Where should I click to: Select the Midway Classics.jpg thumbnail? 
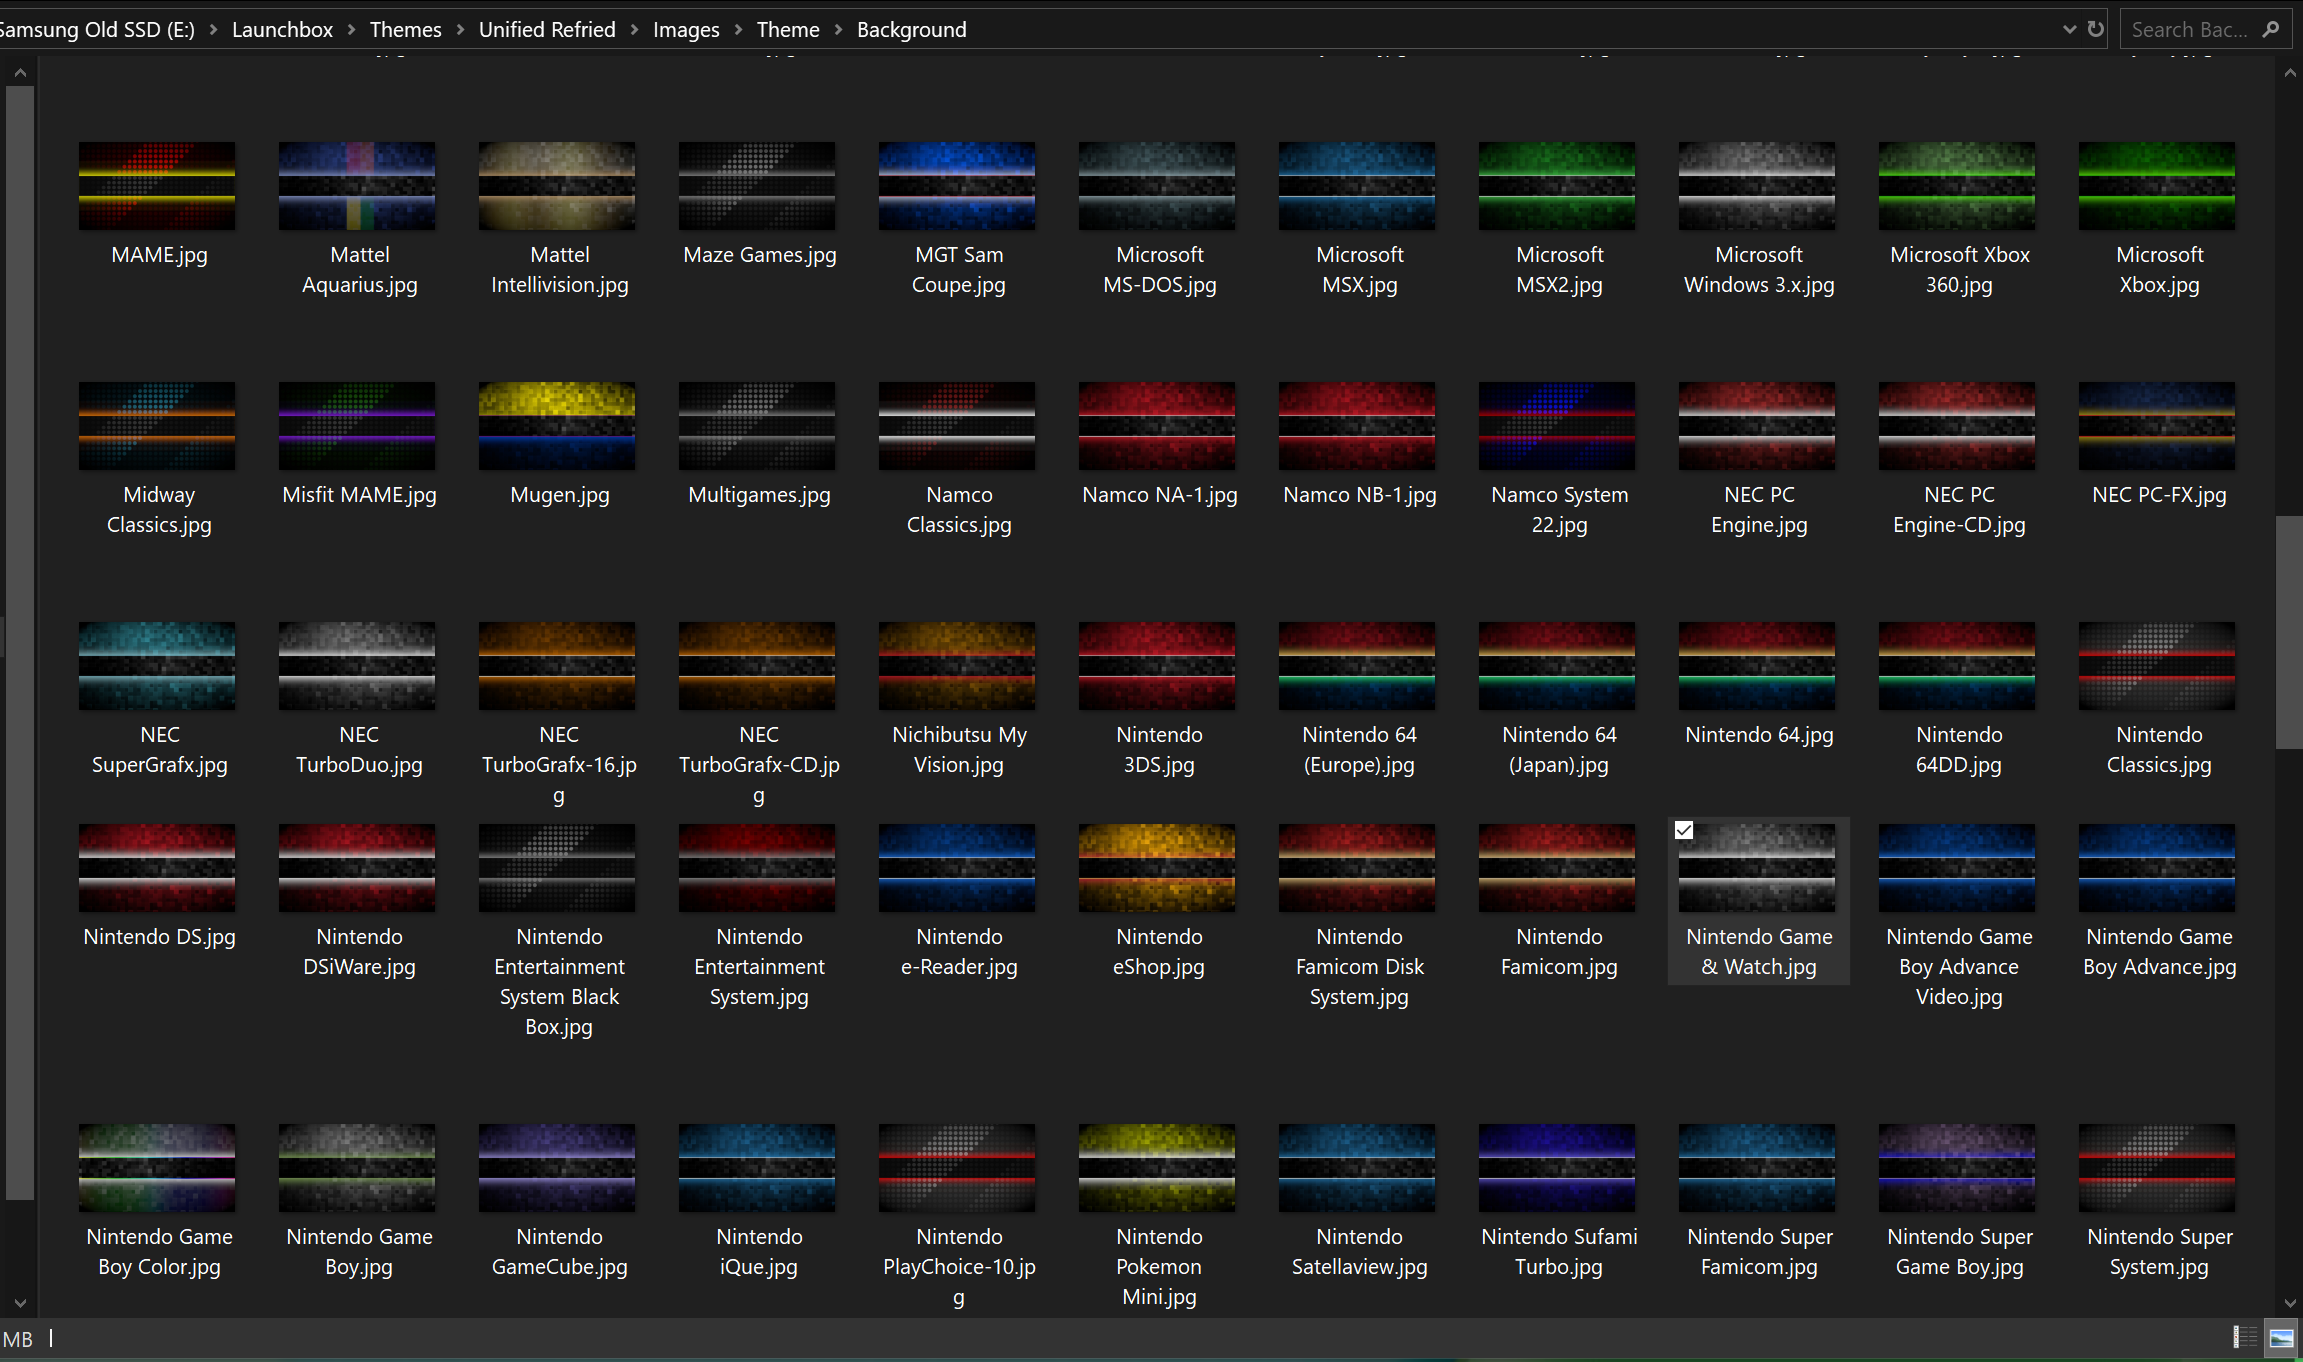pos(157,426)
